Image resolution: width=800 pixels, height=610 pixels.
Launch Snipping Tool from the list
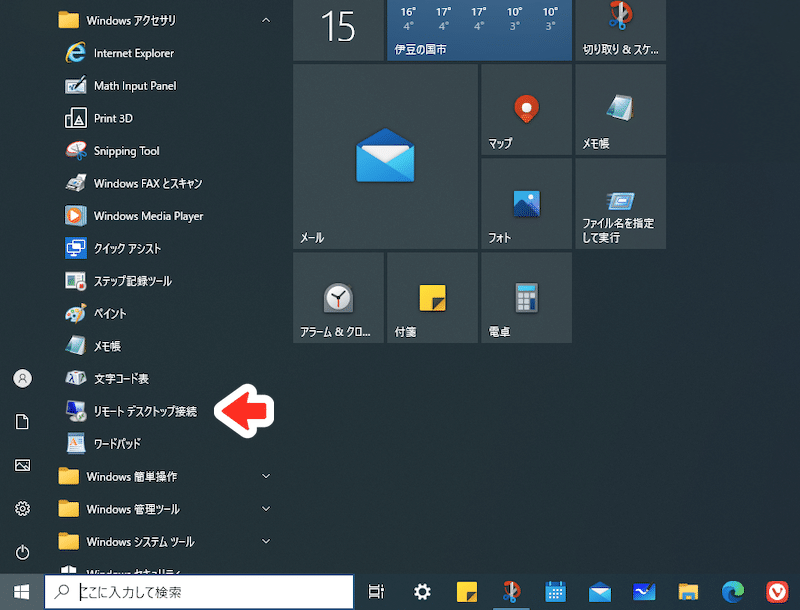[163, 151]
